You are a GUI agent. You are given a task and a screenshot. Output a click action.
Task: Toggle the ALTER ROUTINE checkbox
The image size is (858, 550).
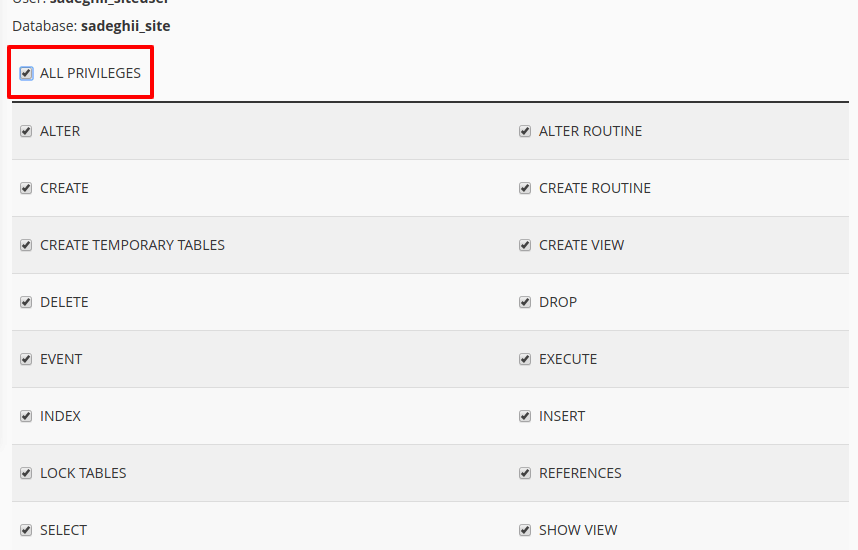[x=525, y=131]
